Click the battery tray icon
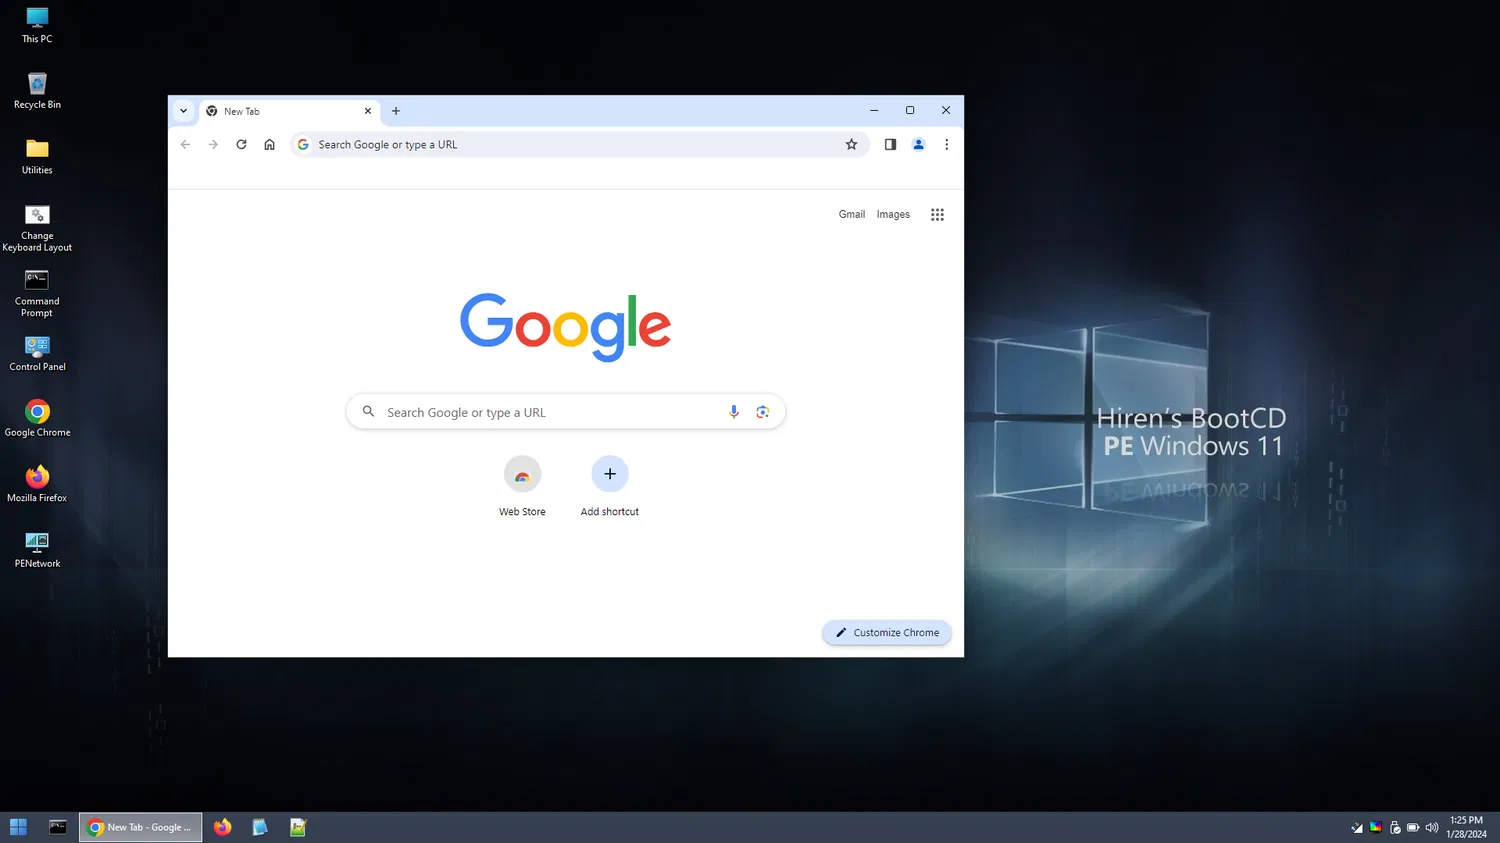1500x843 pixels. point(1413,828)
